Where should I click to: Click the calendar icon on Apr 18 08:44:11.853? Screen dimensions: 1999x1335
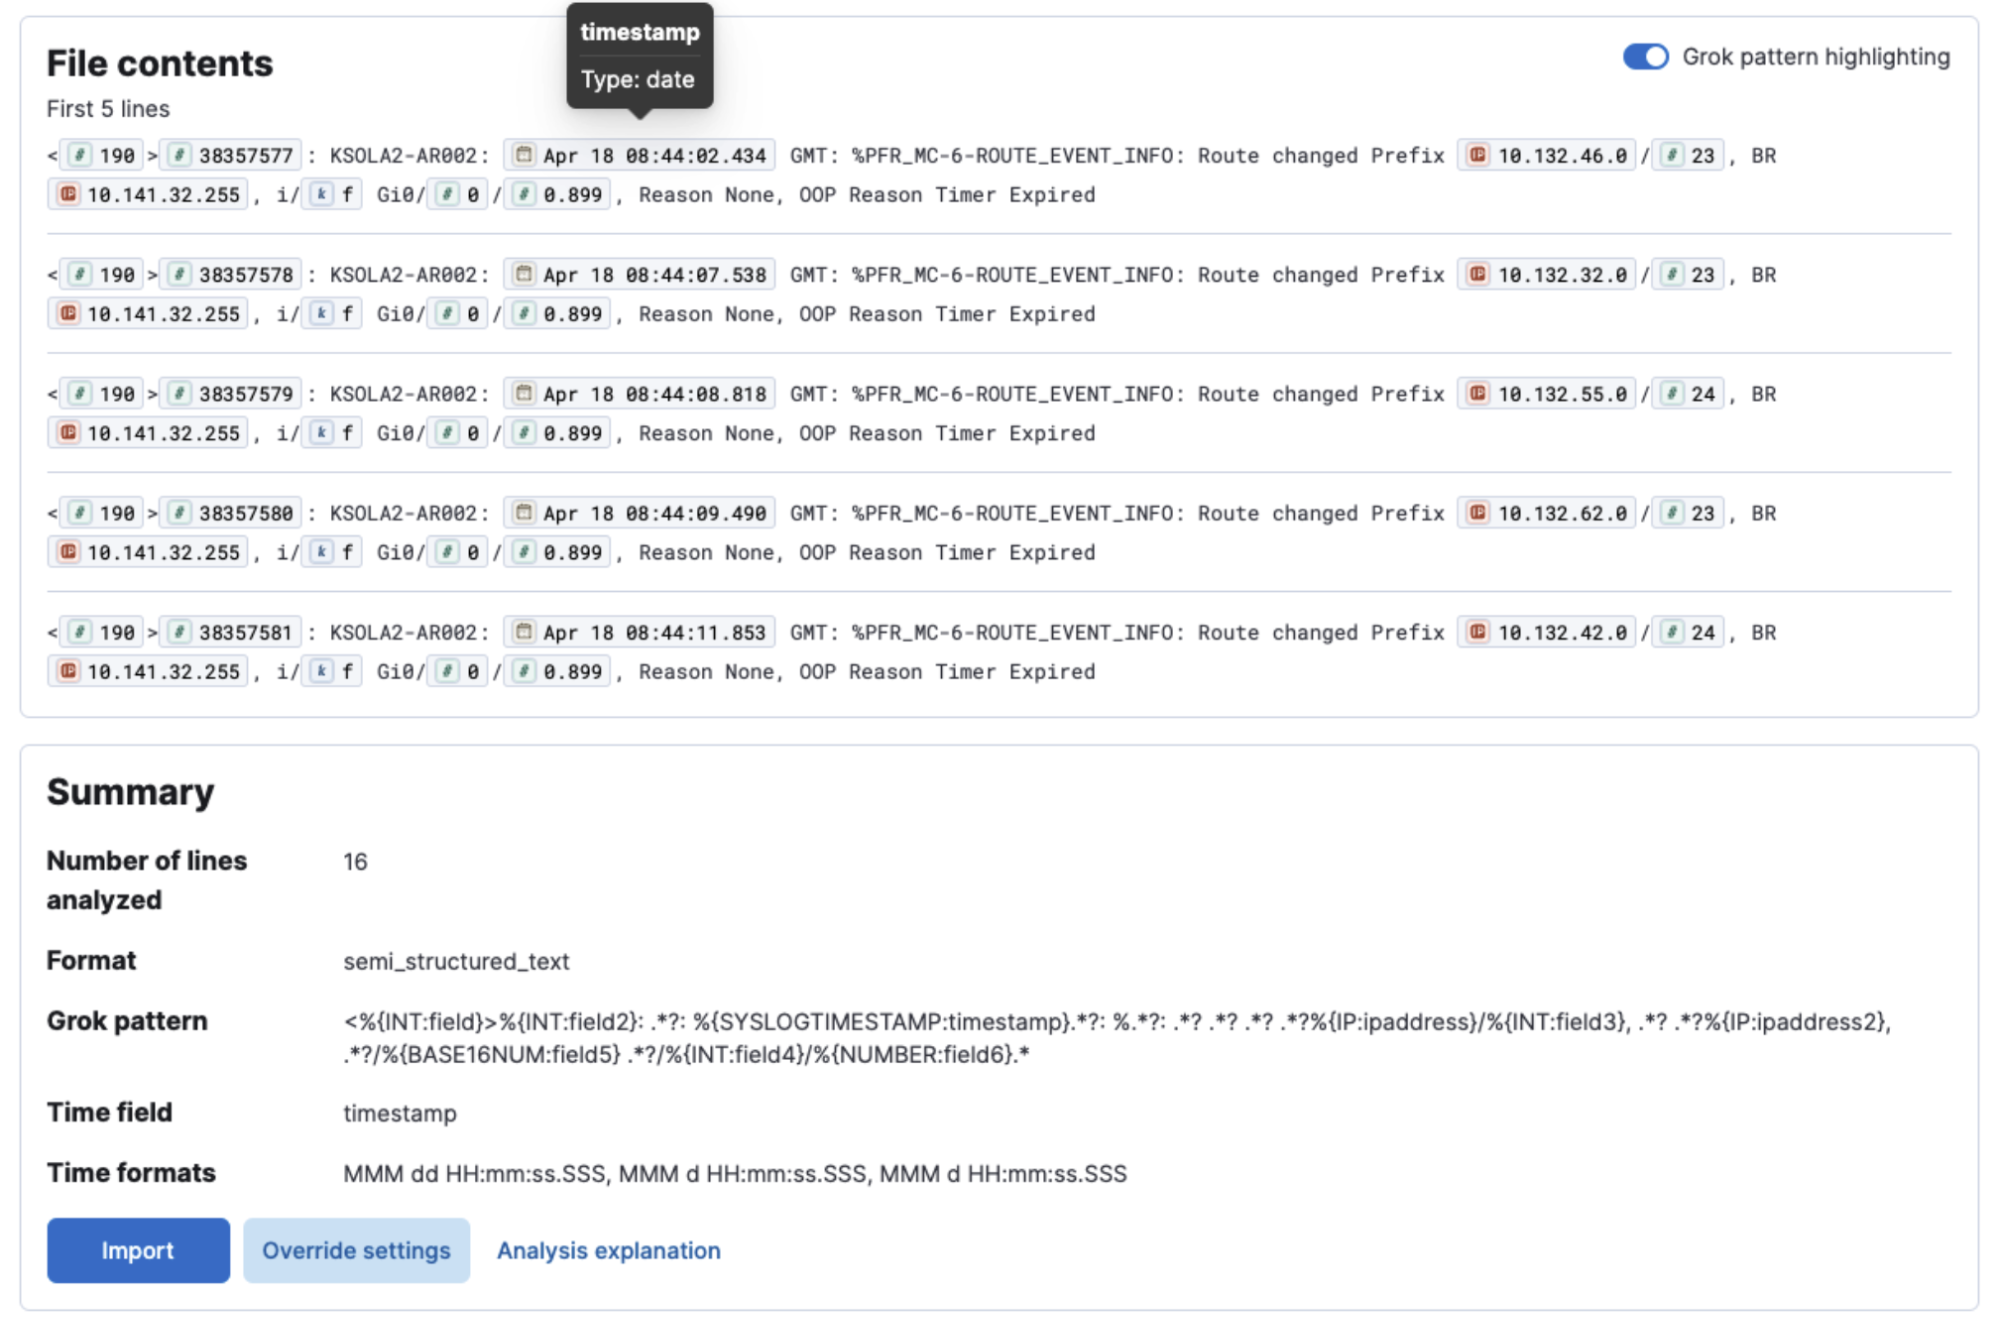pyautogui.click(x=524, y=631)
